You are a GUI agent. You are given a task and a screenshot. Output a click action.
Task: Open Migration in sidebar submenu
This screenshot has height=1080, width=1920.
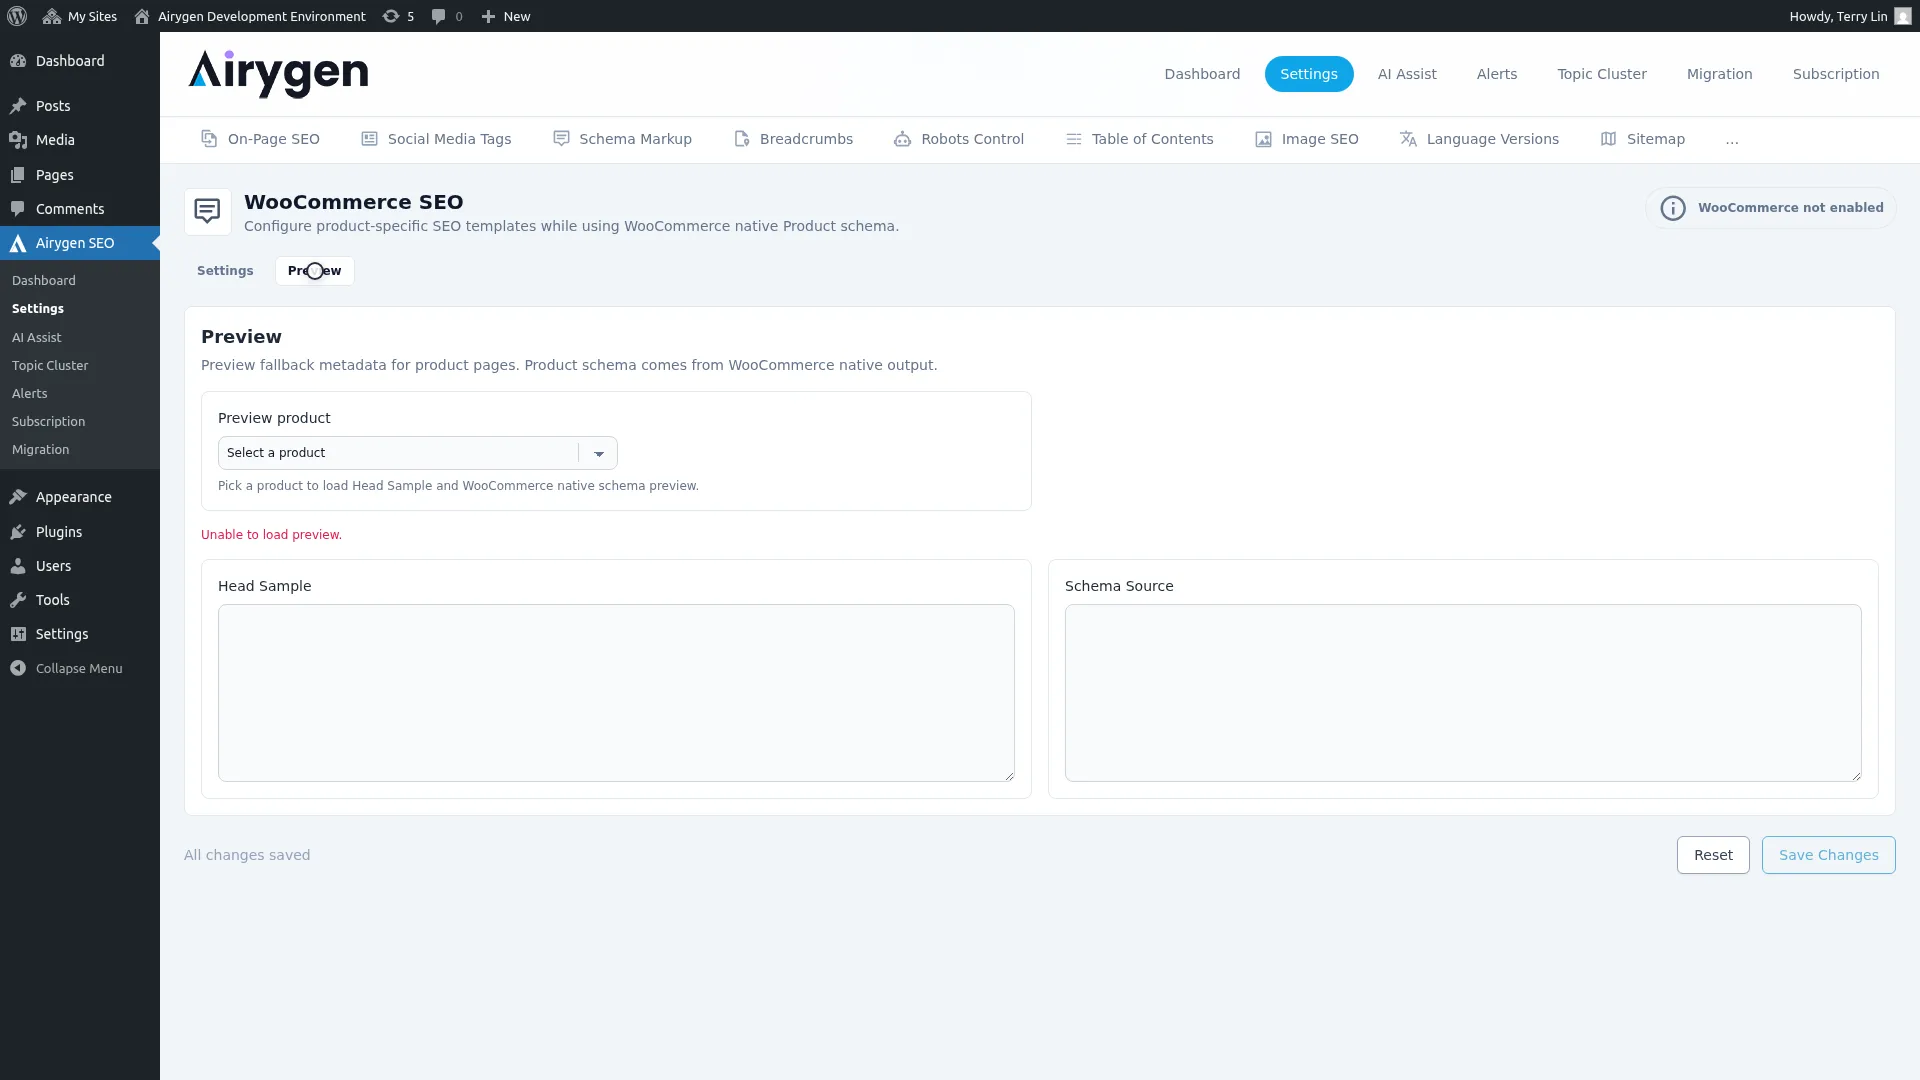(41, 450)
